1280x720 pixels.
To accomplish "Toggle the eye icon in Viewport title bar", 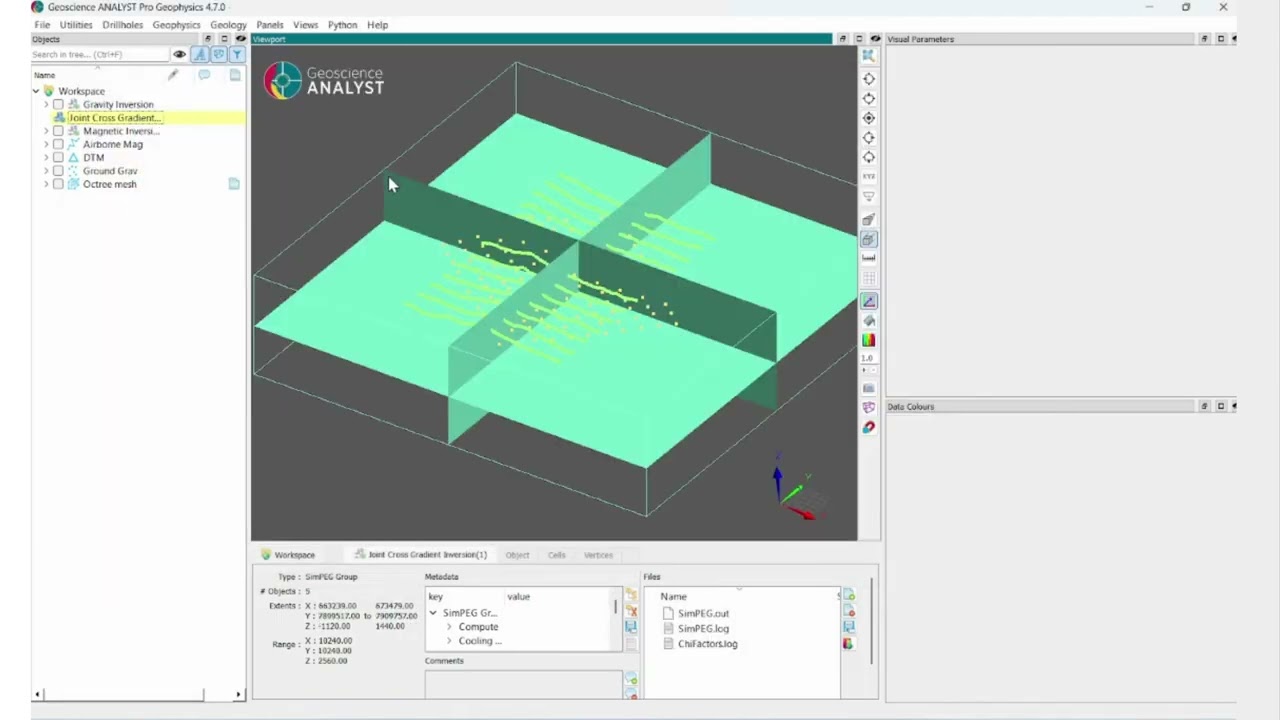I will point(875,39).
